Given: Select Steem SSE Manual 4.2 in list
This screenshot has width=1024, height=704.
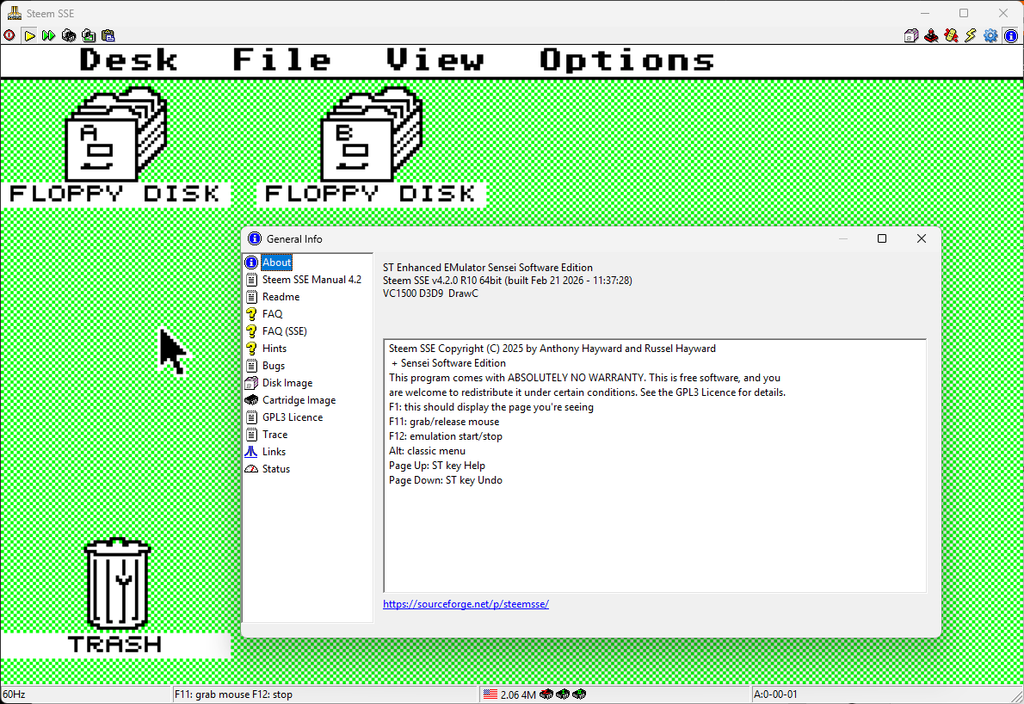Looking at the screenshot, I should point(311,280).
